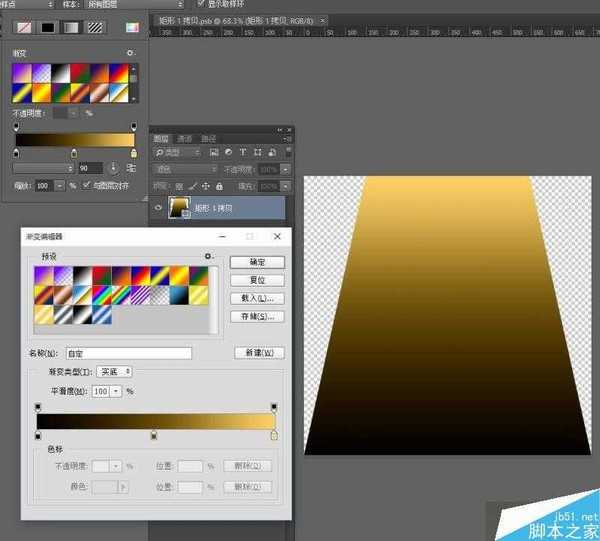Switch to the 路径 tab
The width and height of the screenshot is (600, 541).
click(209, 138)
